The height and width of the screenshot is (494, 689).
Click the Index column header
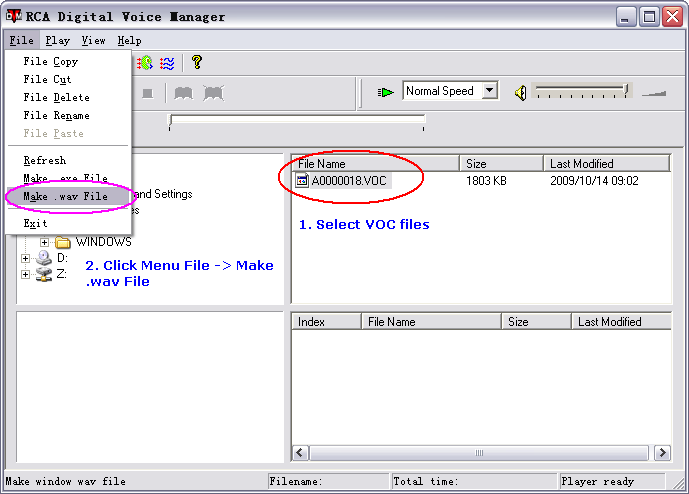click(327, 322)
